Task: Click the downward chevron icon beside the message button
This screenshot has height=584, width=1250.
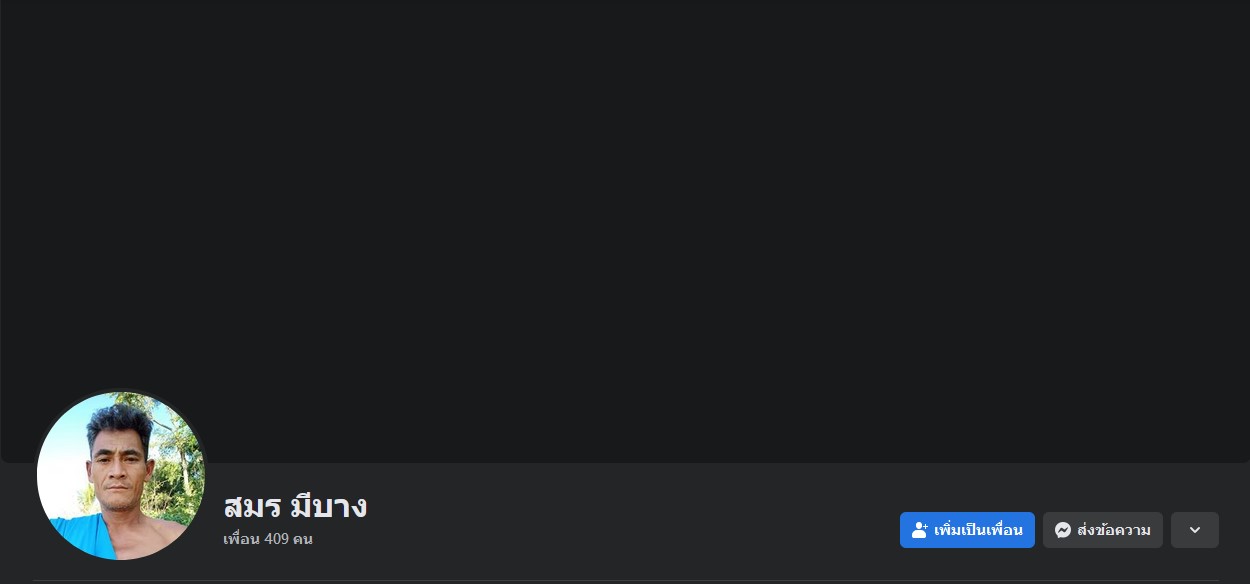Action: tap(1195, 530)
